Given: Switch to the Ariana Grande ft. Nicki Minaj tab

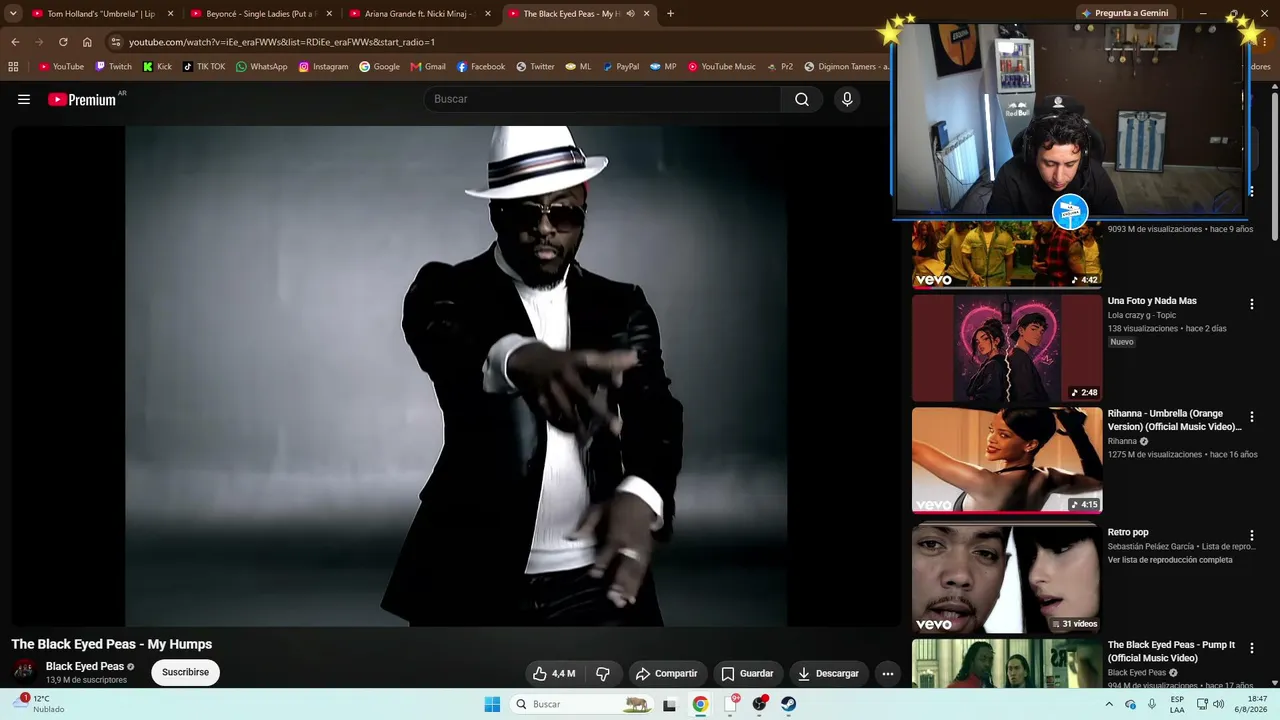Looking at the screenshot, I should coord(419,14).
